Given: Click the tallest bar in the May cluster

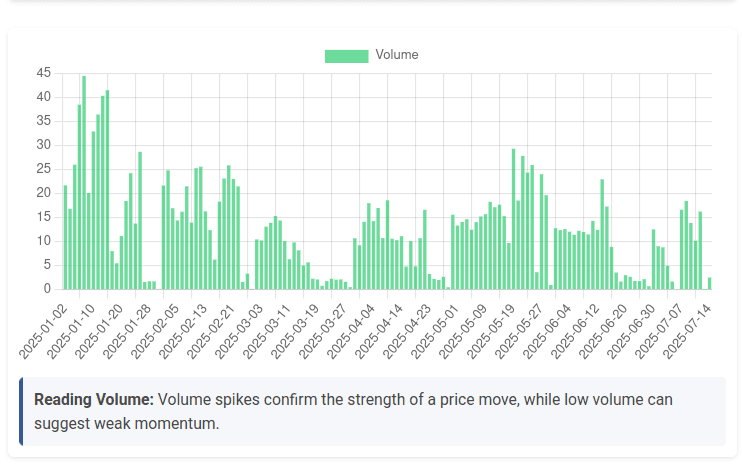Looking at the screenshot, I should click(514, 219).
